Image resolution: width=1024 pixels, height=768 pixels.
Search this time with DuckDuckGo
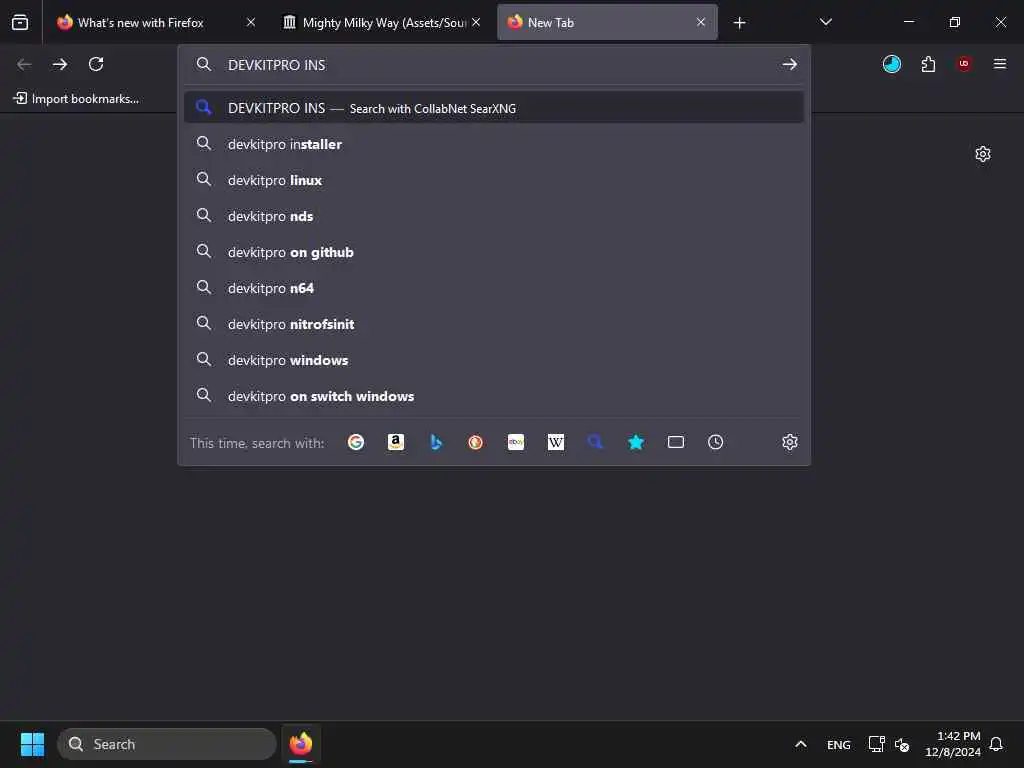[x=475, y=442]
